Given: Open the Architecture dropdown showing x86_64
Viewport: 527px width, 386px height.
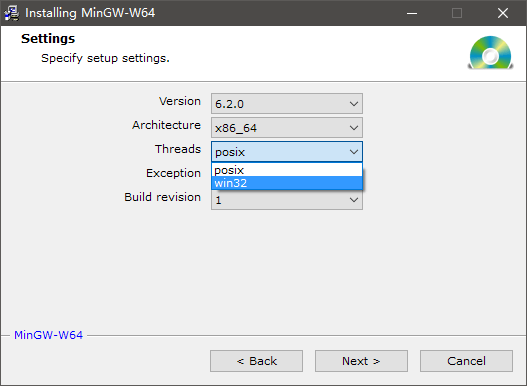Looking at the screenshot, I should click(287, 127).
